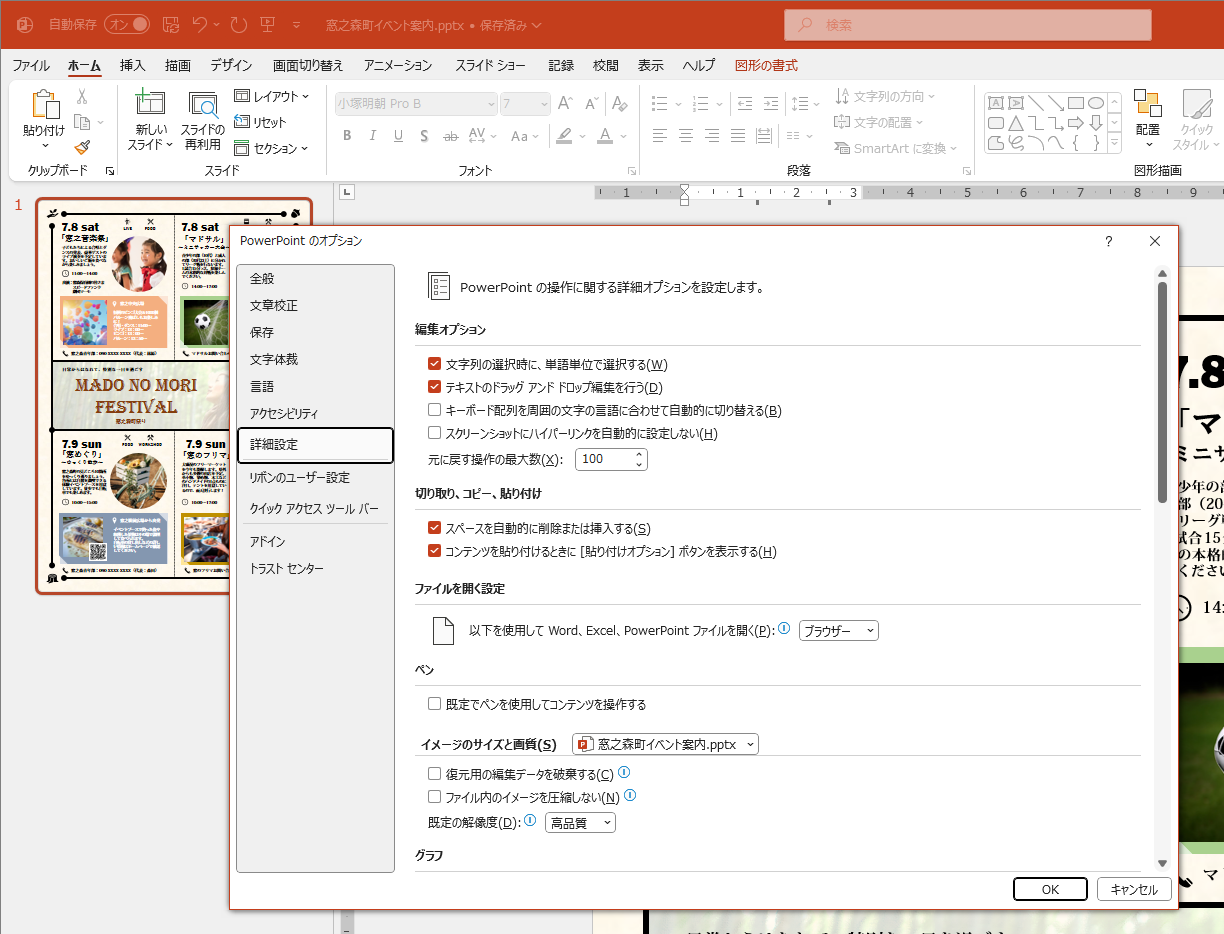
Task: Check ファイル内のイメージを圧縮しない option
Action: pos(434,796)
